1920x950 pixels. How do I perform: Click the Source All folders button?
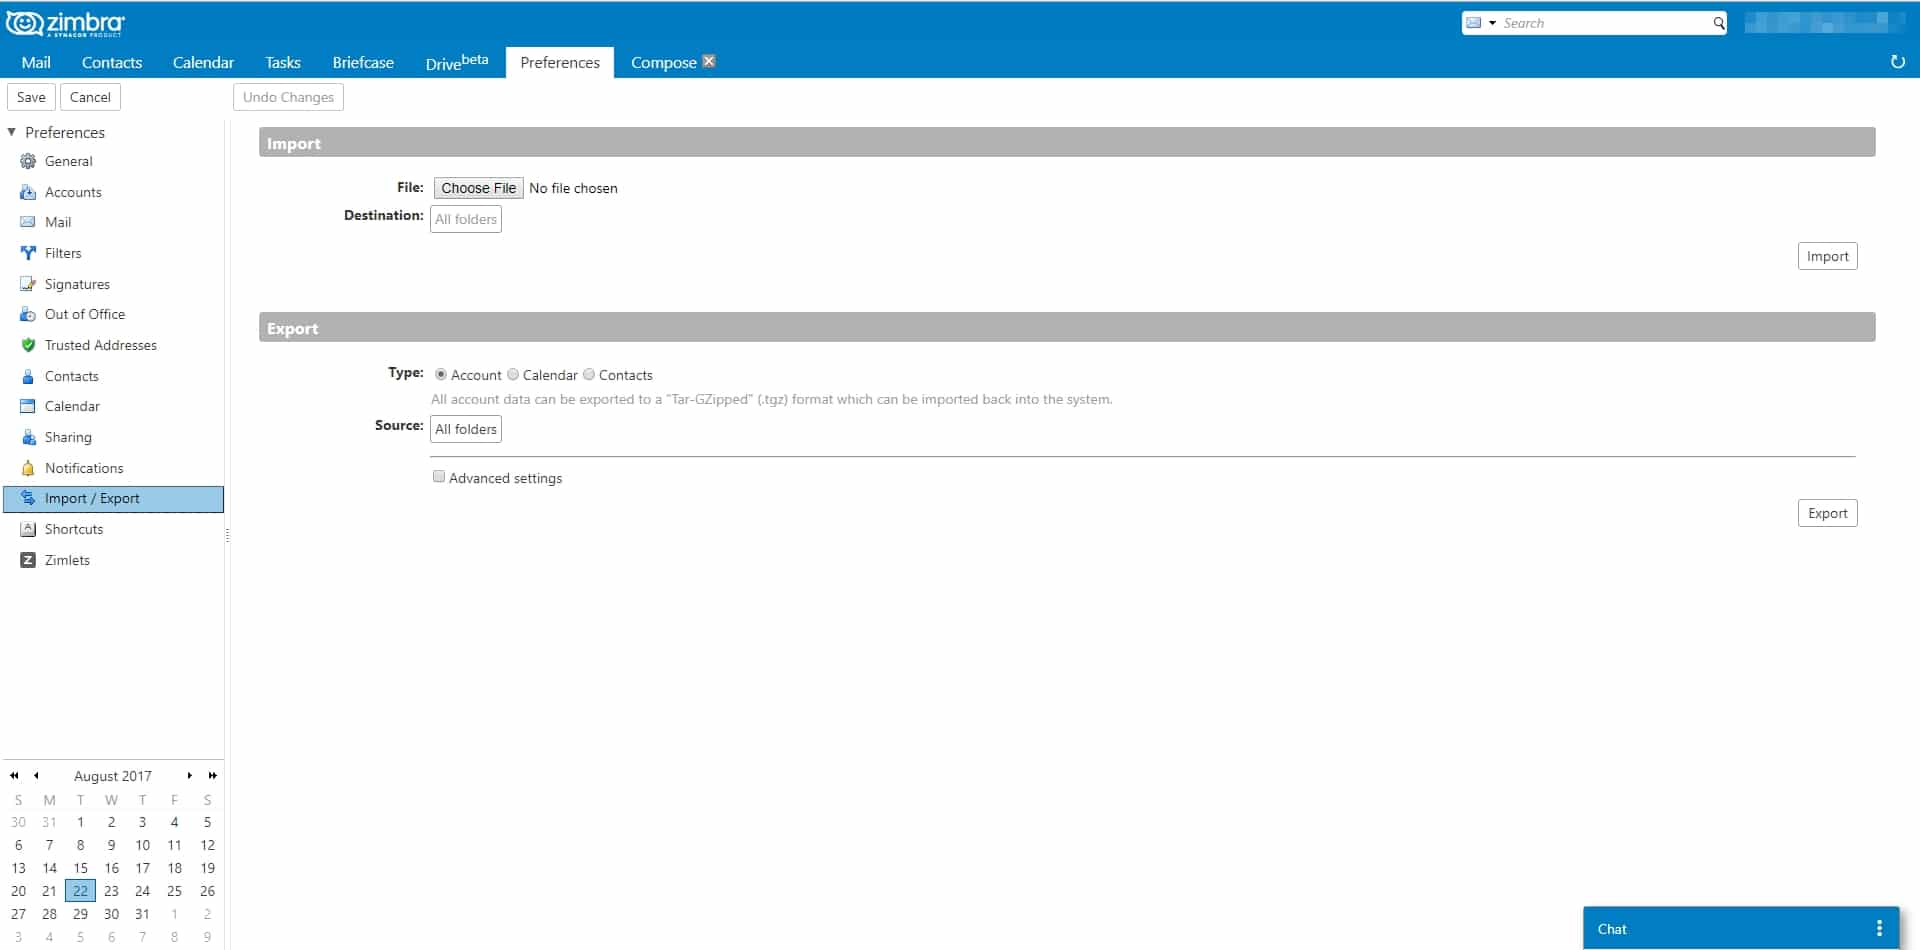(466, 429)
